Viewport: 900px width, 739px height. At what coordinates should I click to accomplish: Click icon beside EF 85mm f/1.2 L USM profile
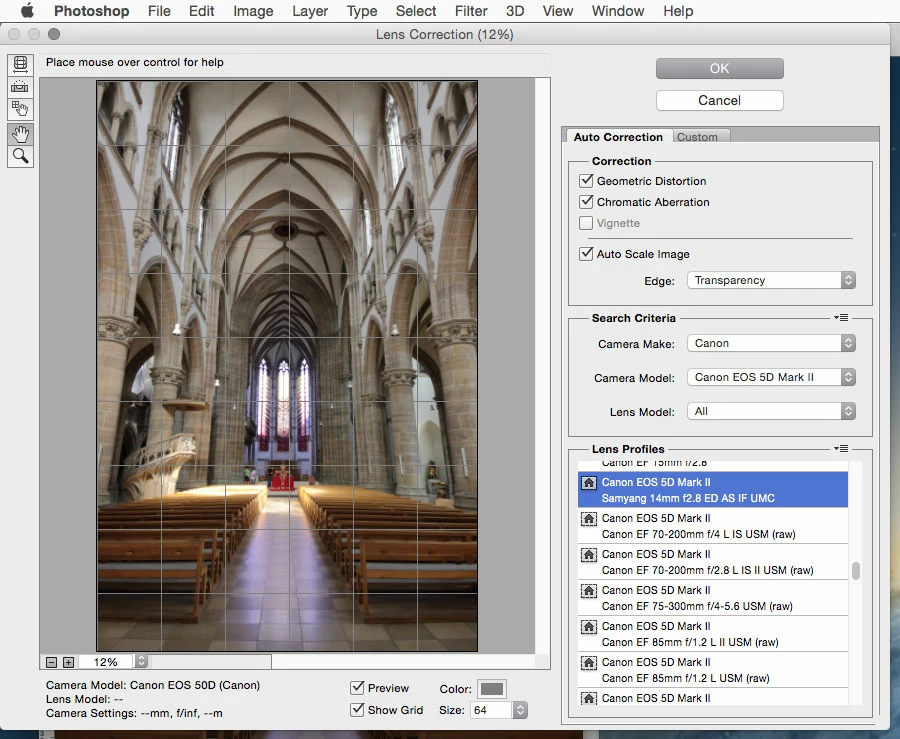point(588,663)
